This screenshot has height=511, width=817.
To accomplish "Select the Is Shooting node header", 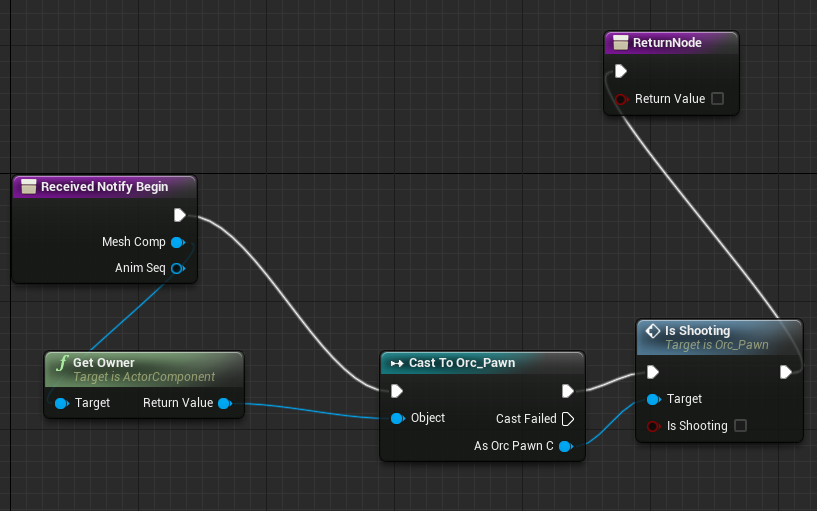I will tap(720, 338).
